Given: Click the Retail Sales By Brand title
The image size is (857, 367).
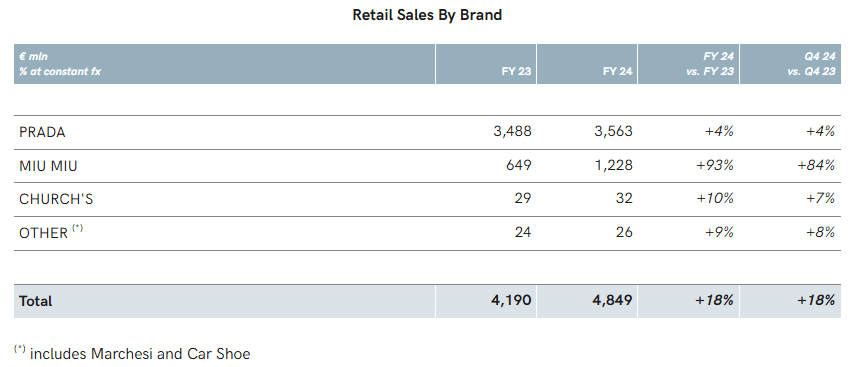Looking at the screenshot, I should [427, 15].
